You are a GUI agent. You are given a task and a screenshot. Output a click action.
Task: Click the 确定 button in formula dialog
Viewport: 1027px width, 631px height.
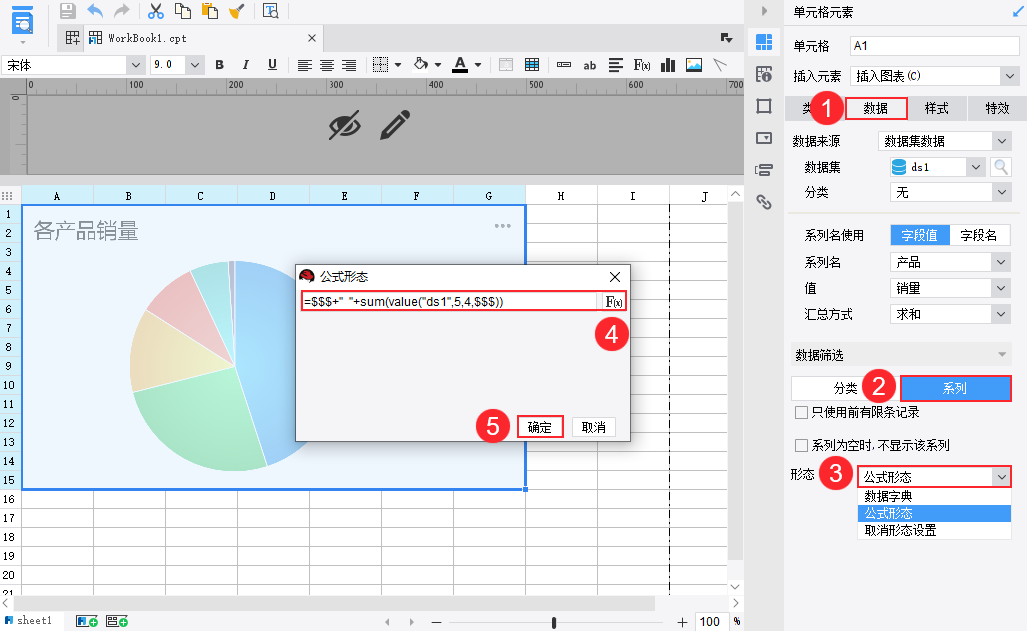[540, 427]
